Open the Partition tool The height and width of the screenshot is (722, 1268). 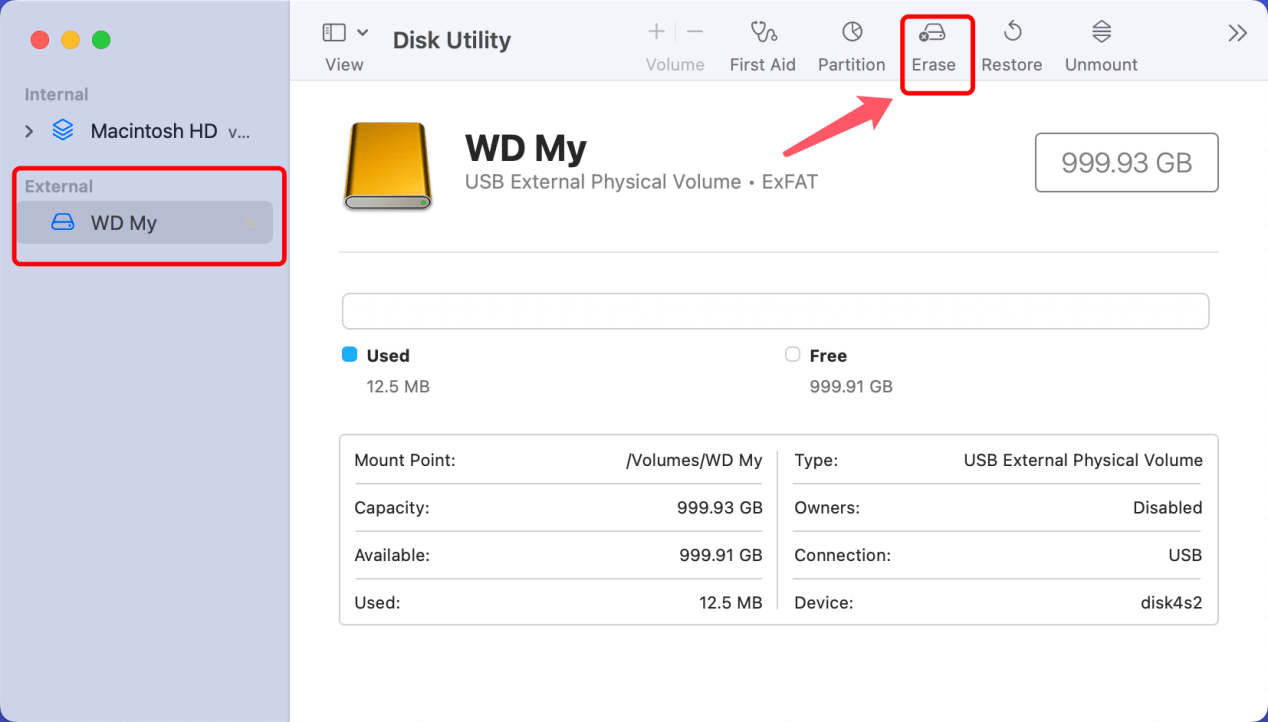851,42
